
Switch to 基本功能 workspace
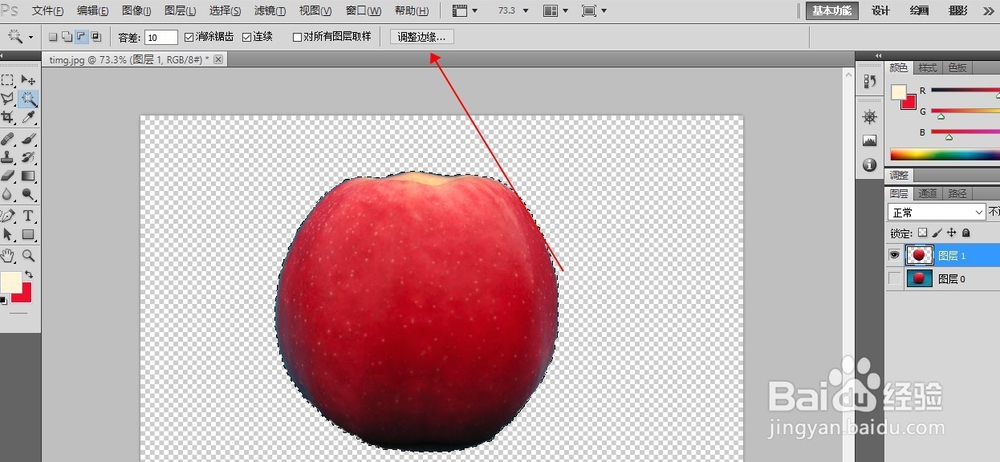tap(832, 11)
